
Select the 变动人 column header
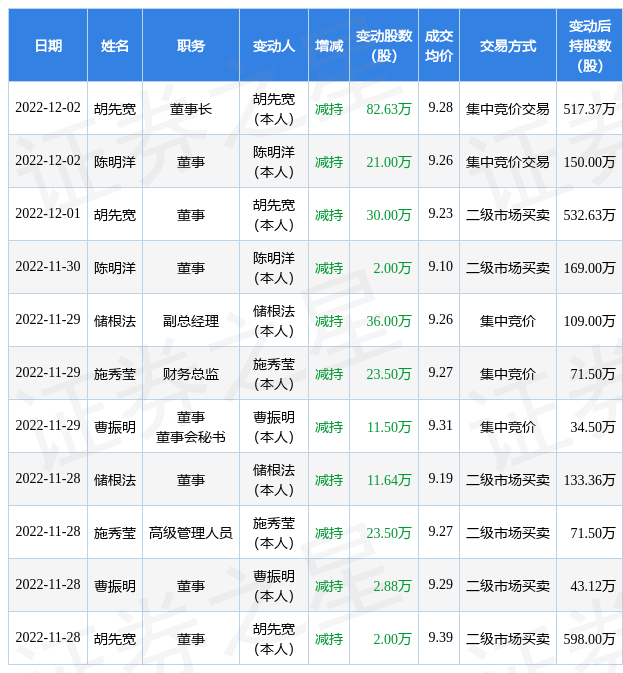274,45
